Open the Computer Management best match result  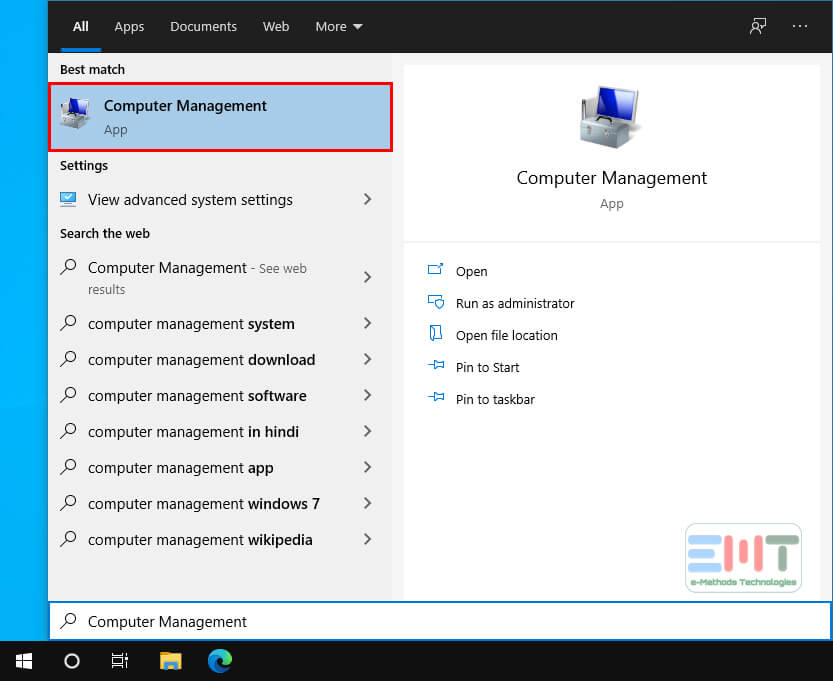(x=220, y=117)
